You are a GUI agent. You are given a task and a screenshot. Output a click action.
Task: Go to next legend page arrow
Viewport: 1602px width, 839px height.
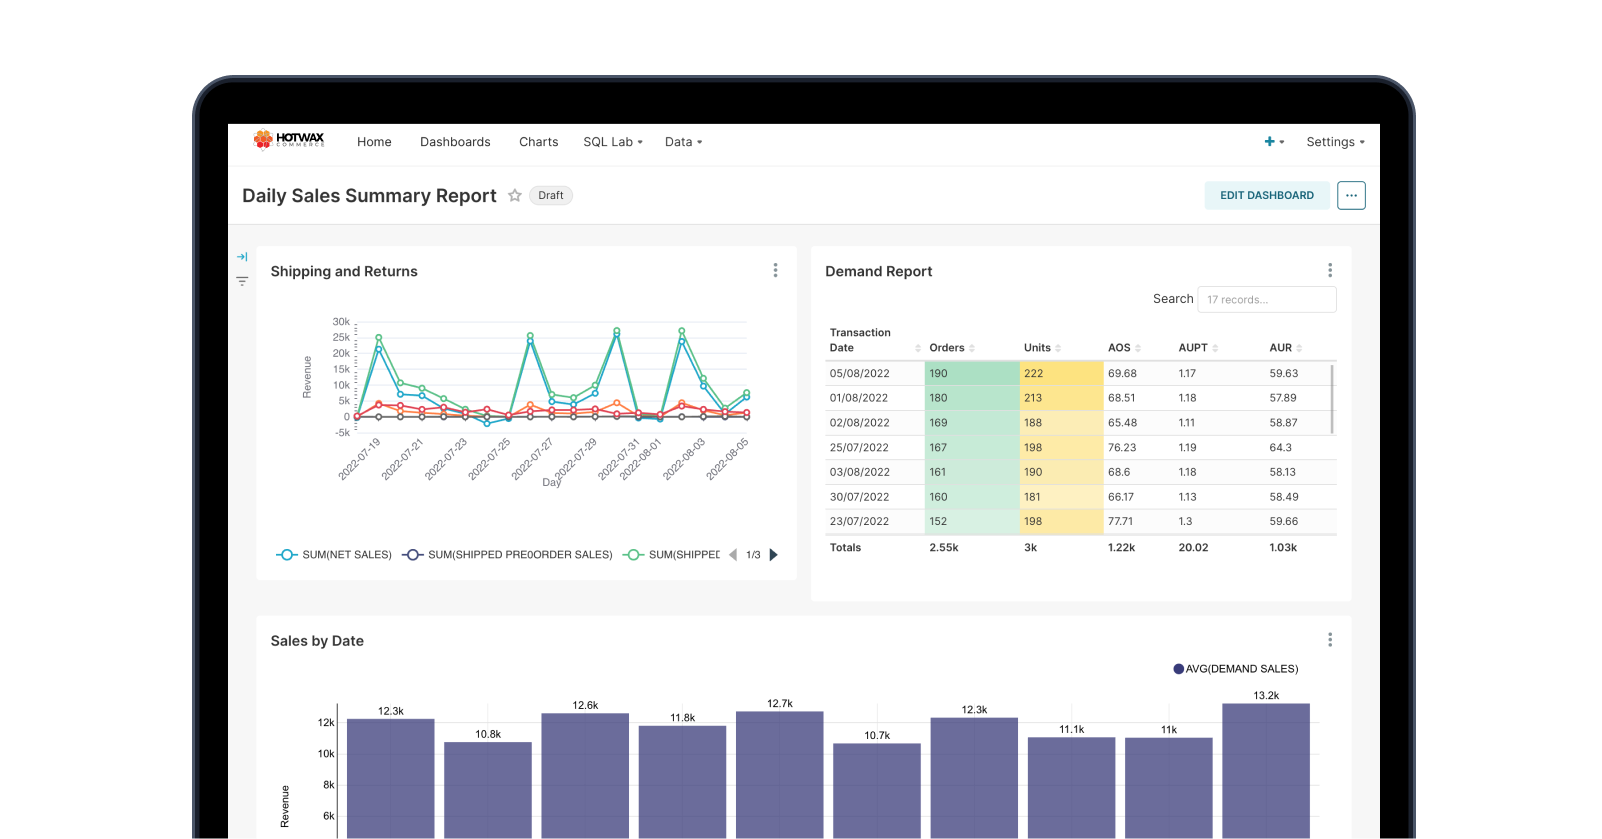tap(773, 555)
